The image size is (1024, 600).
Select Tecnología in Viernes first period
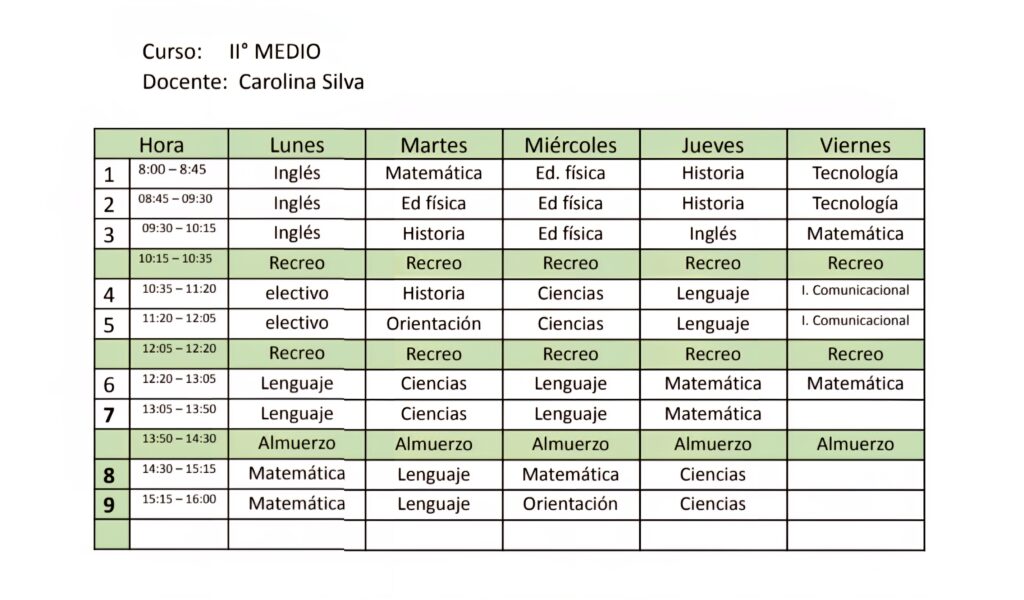click(856, 174)
